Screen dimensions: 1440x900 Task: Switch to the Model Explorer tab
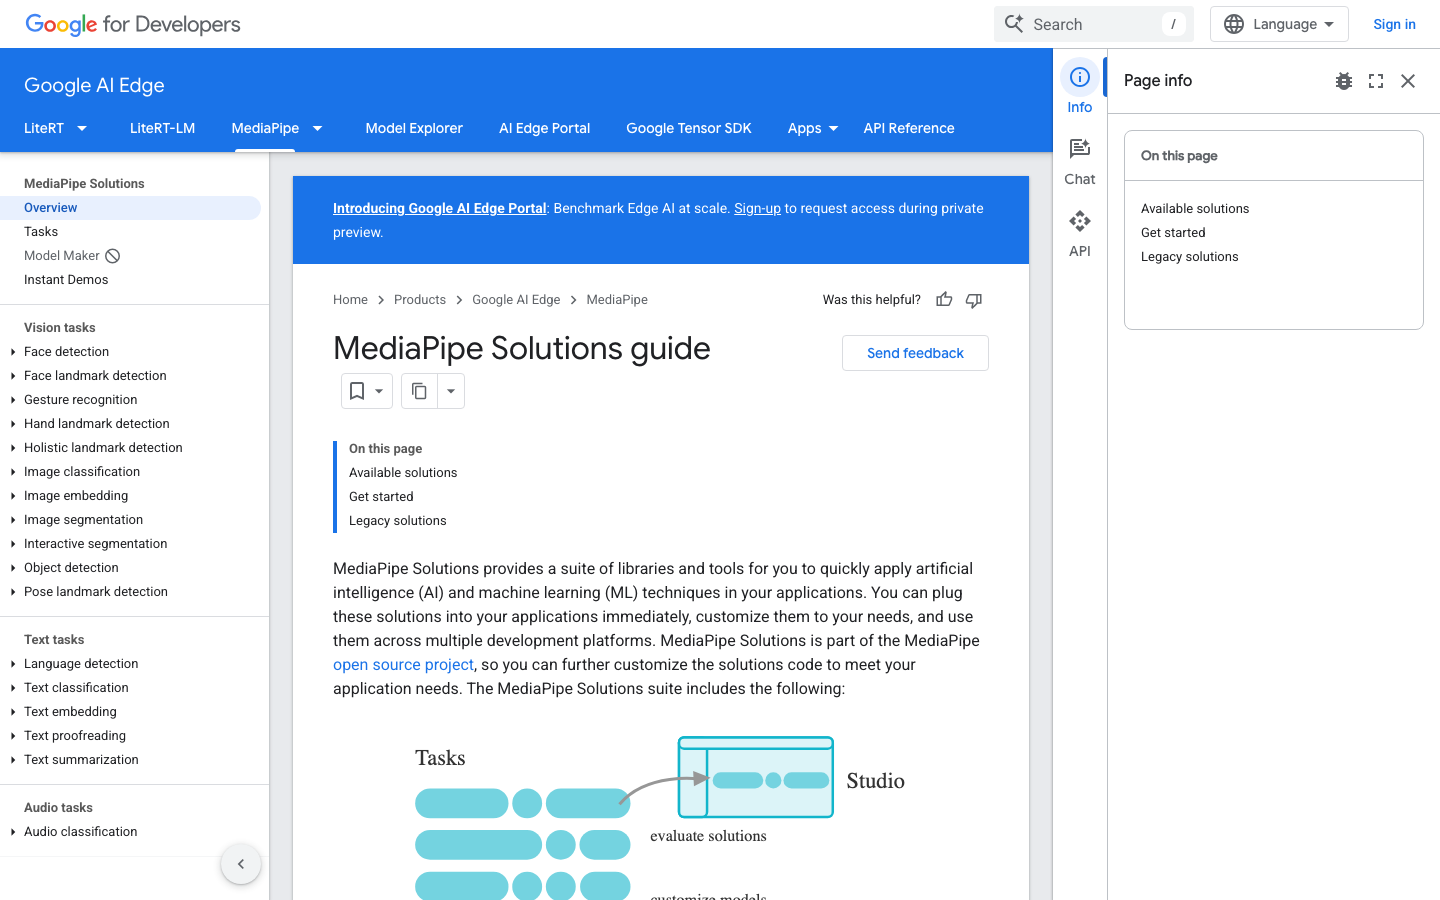414,128
